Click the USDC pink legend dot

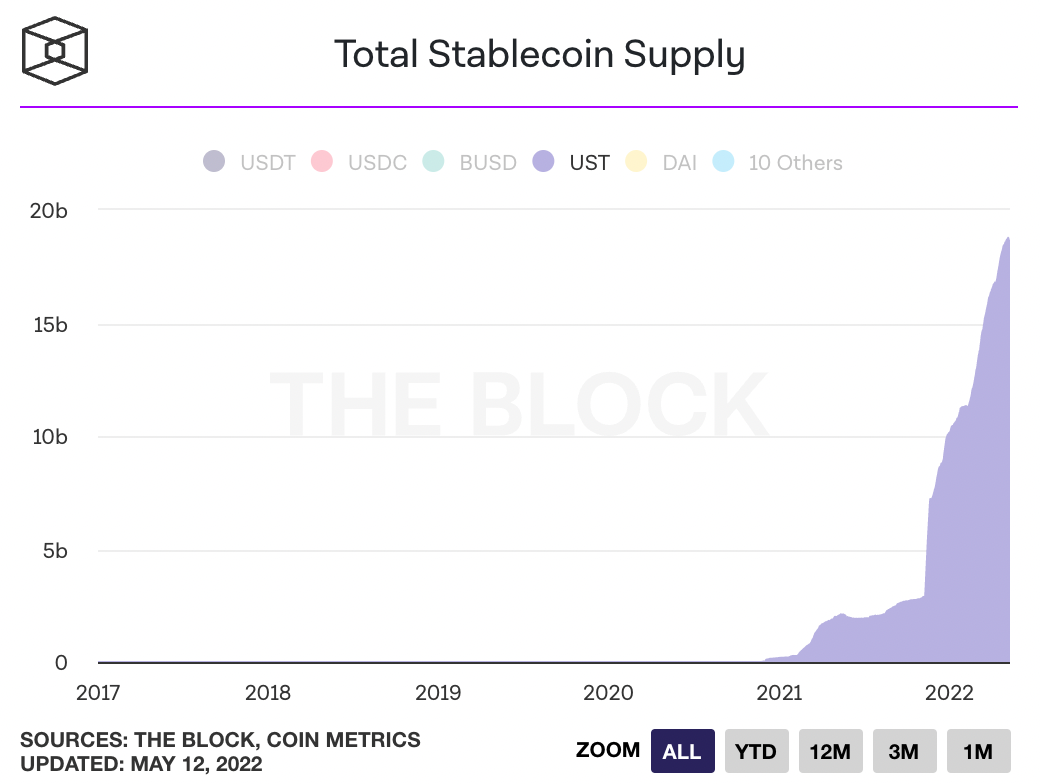pyautogui.click(x=322, y=161)
